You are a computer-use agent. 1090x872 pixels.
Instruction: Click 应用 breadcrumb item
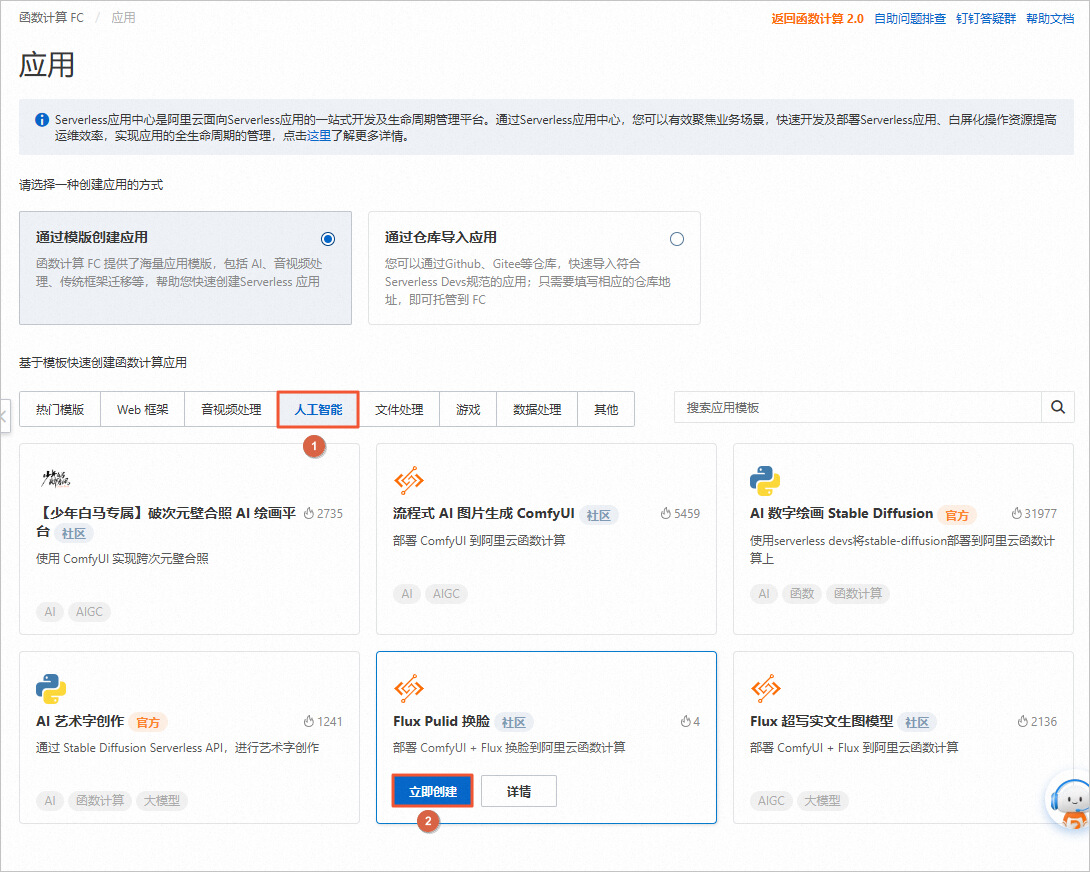click(x=123, y=17)
